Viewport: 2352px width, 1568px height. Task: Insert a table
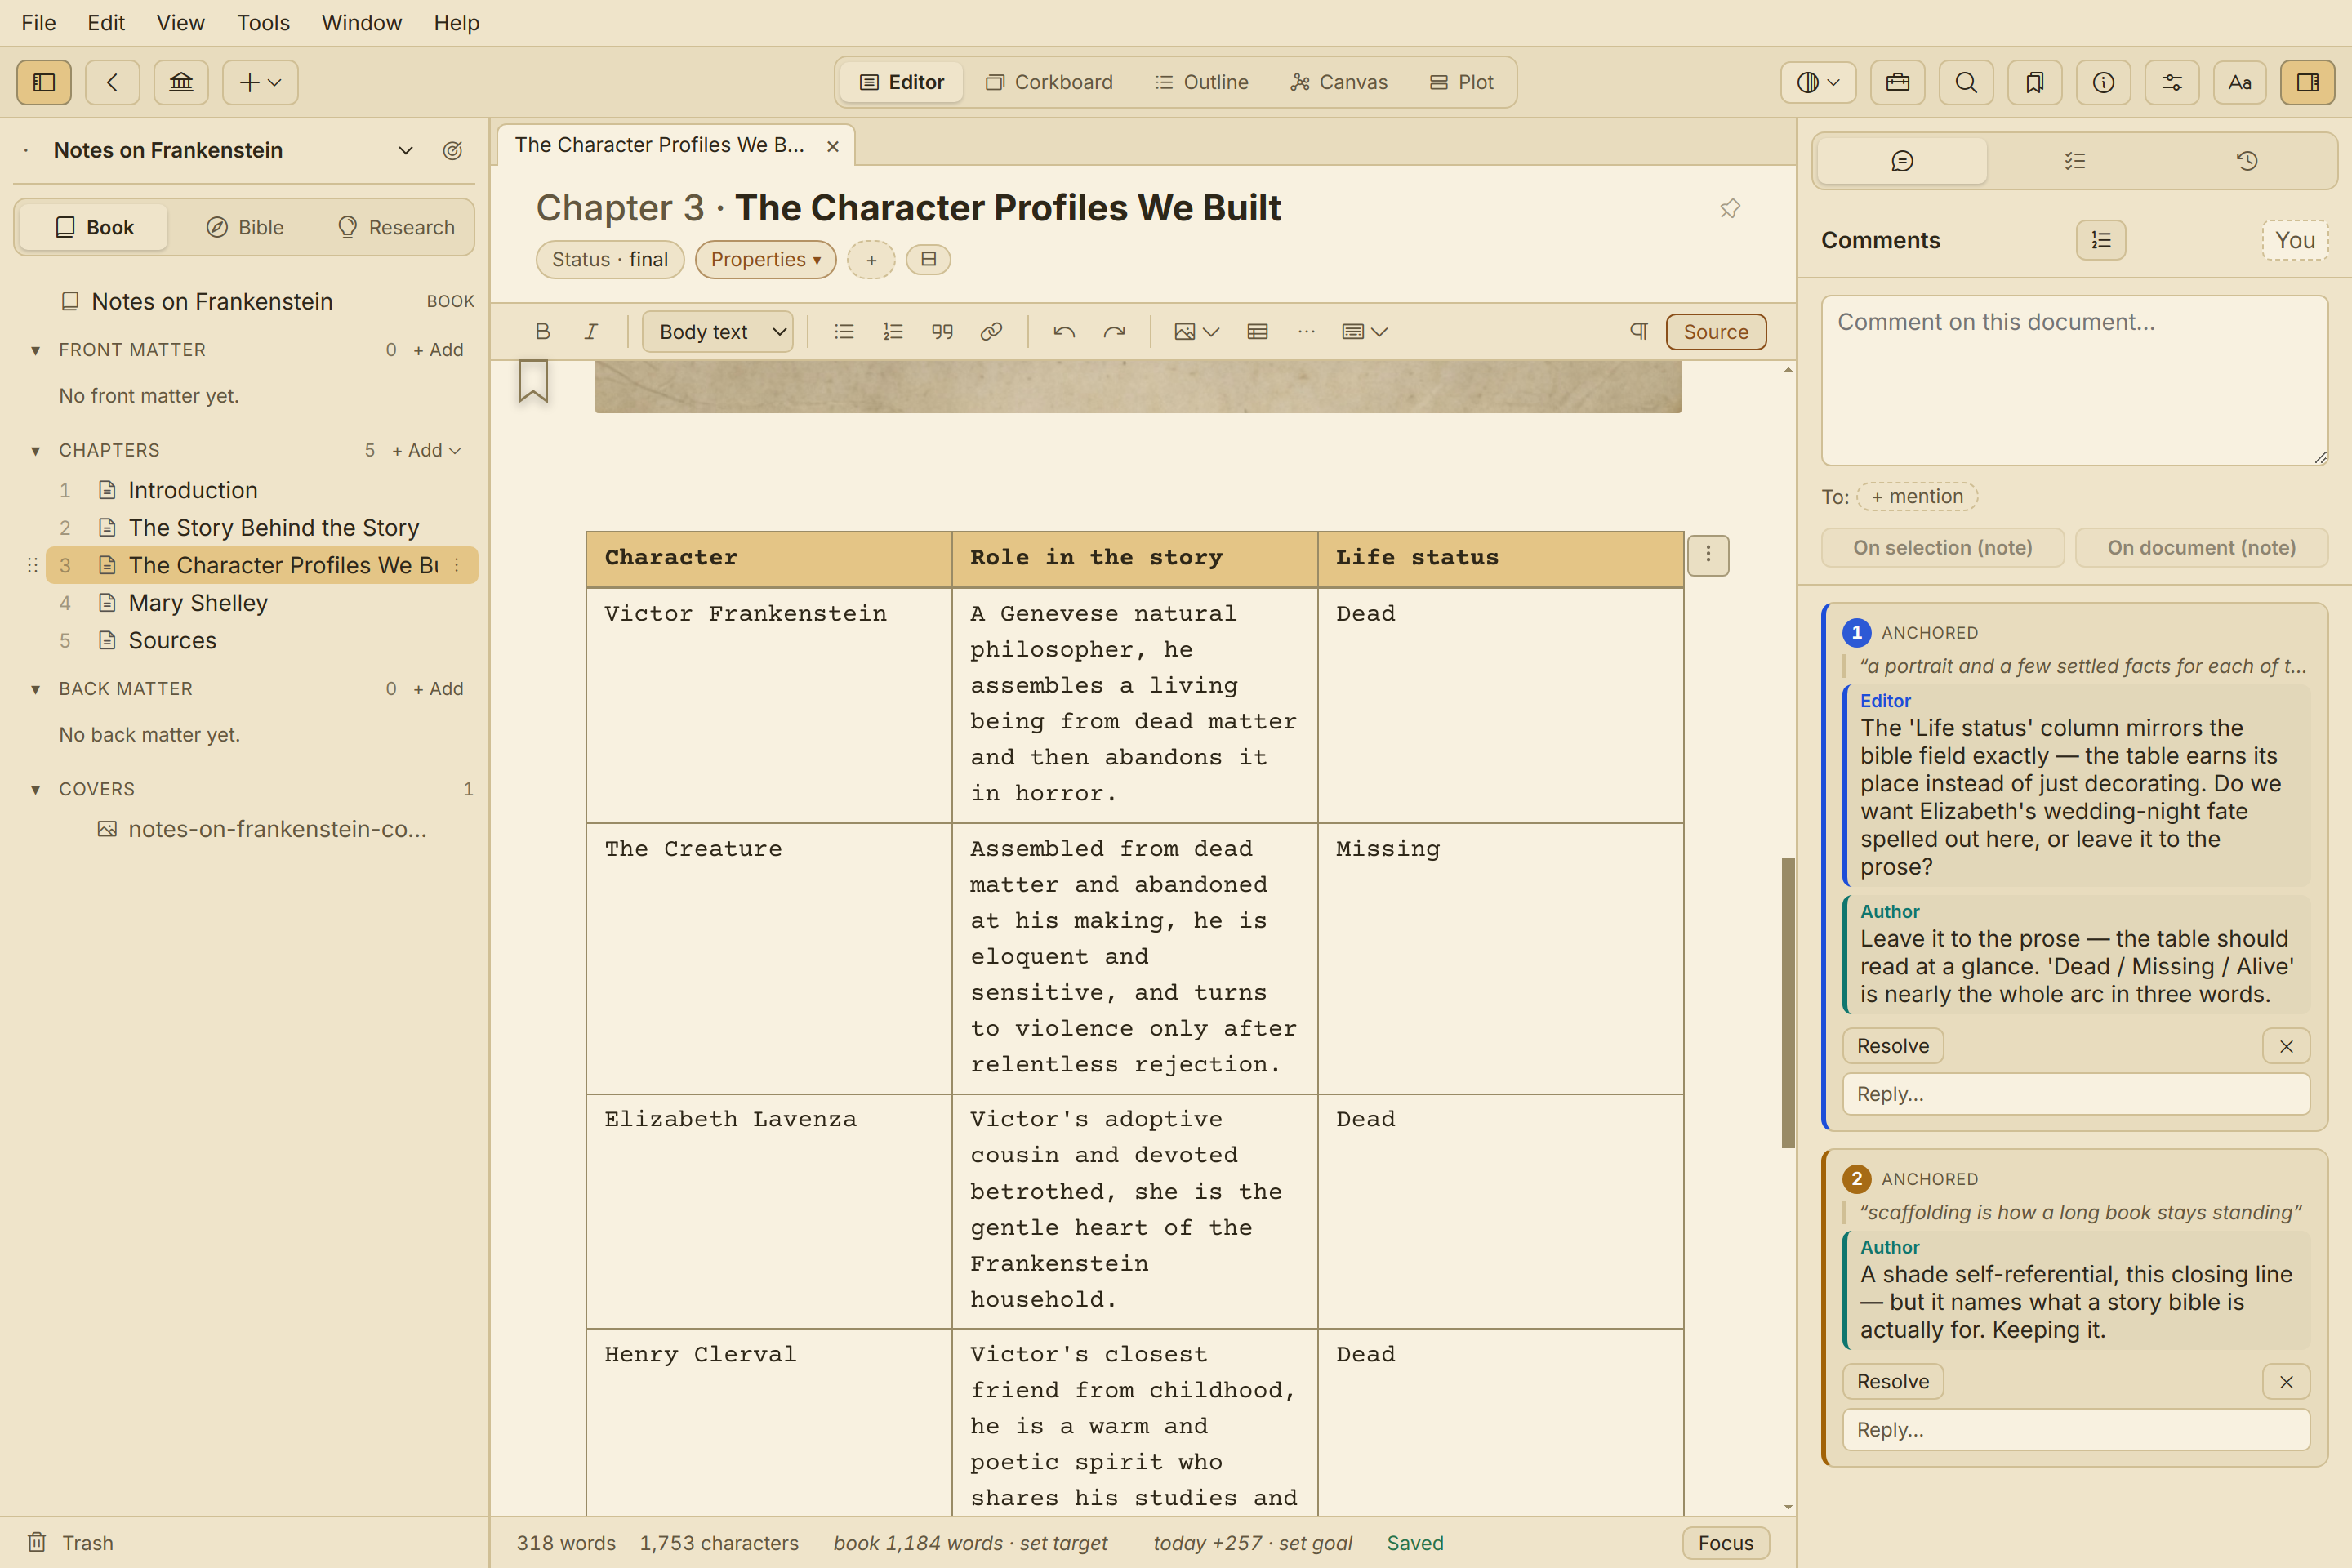(x=1258, y=332)
